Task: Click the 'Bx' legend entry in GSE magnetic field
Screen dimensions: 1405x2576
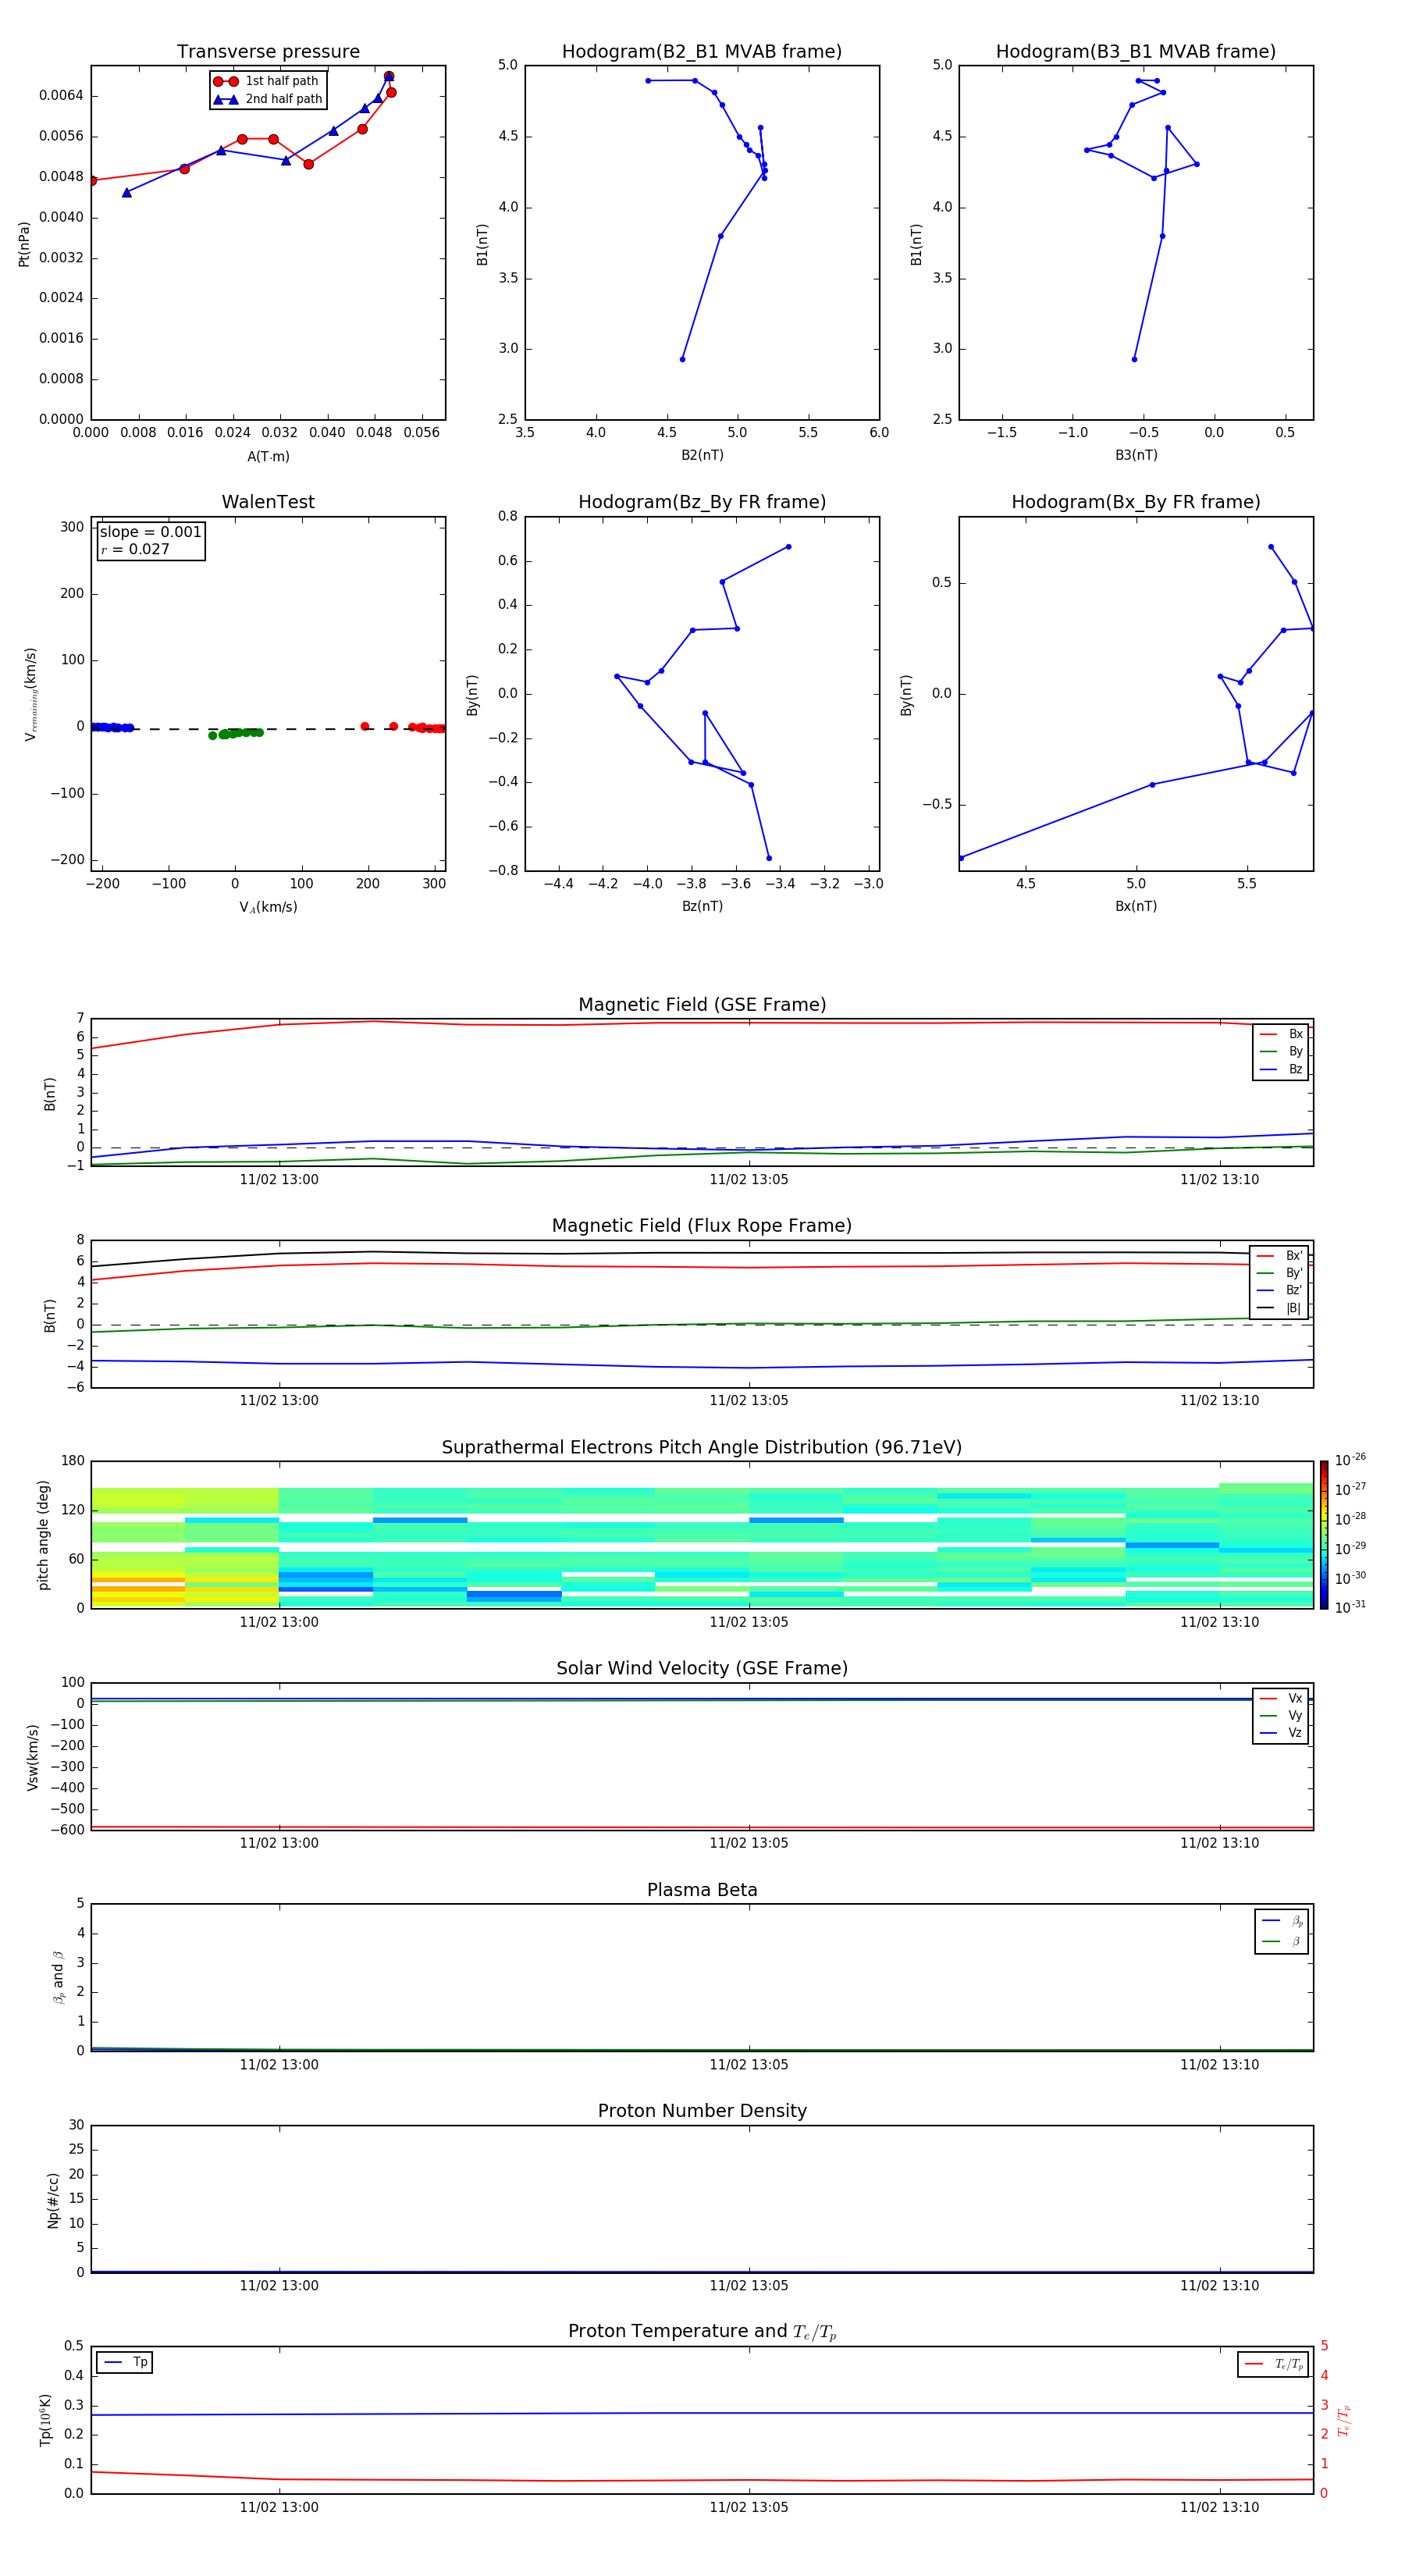Action: click(1281, 1034)
